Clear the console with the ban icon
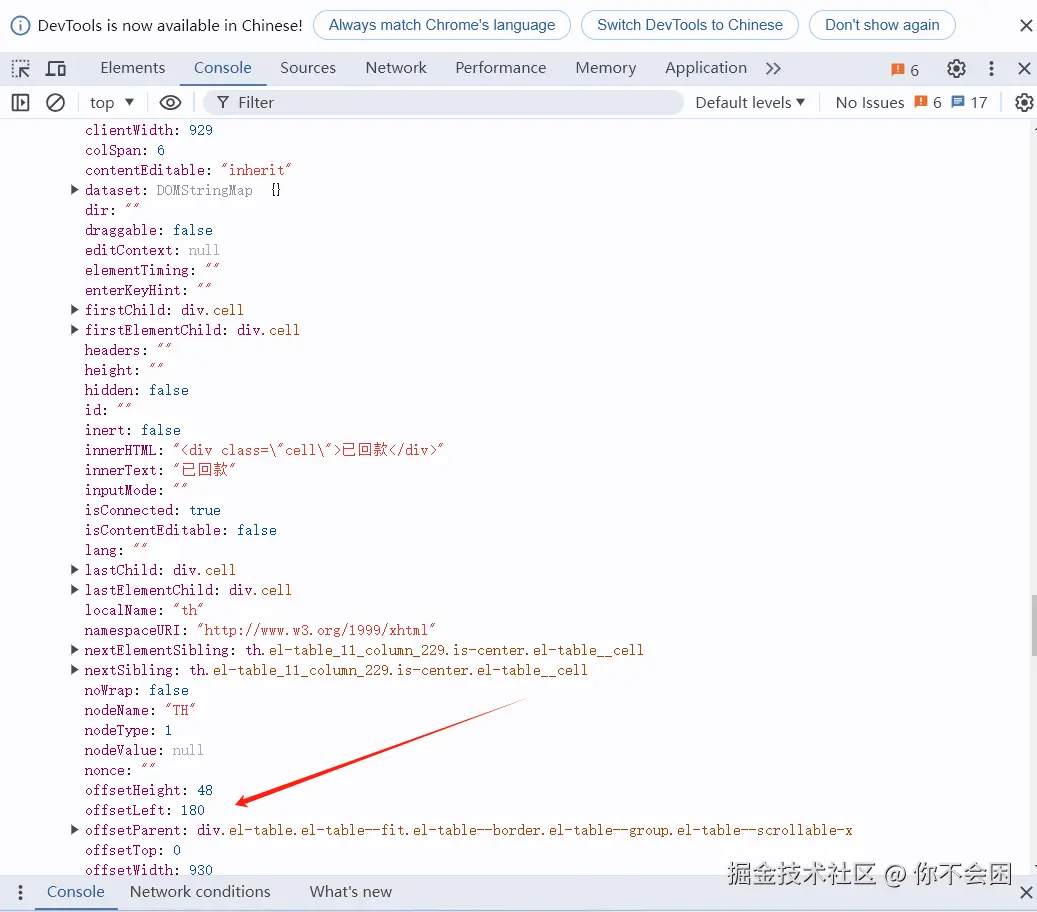This screenshot has width=1037, height=912. click(56, 103)
